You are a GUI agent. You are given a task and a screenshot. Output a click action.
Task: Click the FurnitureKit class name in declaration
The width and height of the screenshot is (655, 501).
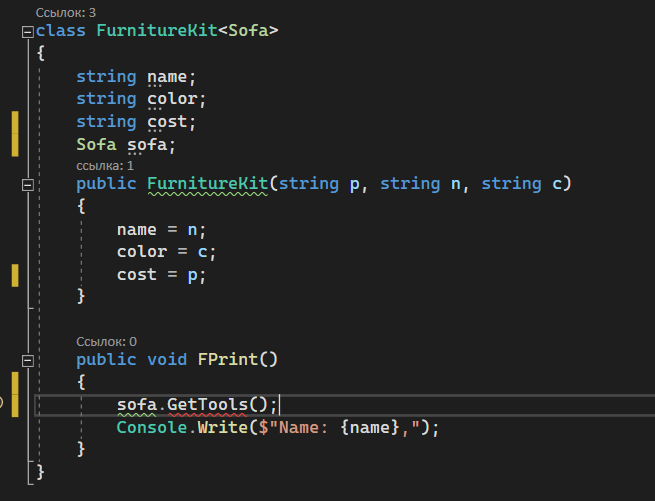coord(157,31)
